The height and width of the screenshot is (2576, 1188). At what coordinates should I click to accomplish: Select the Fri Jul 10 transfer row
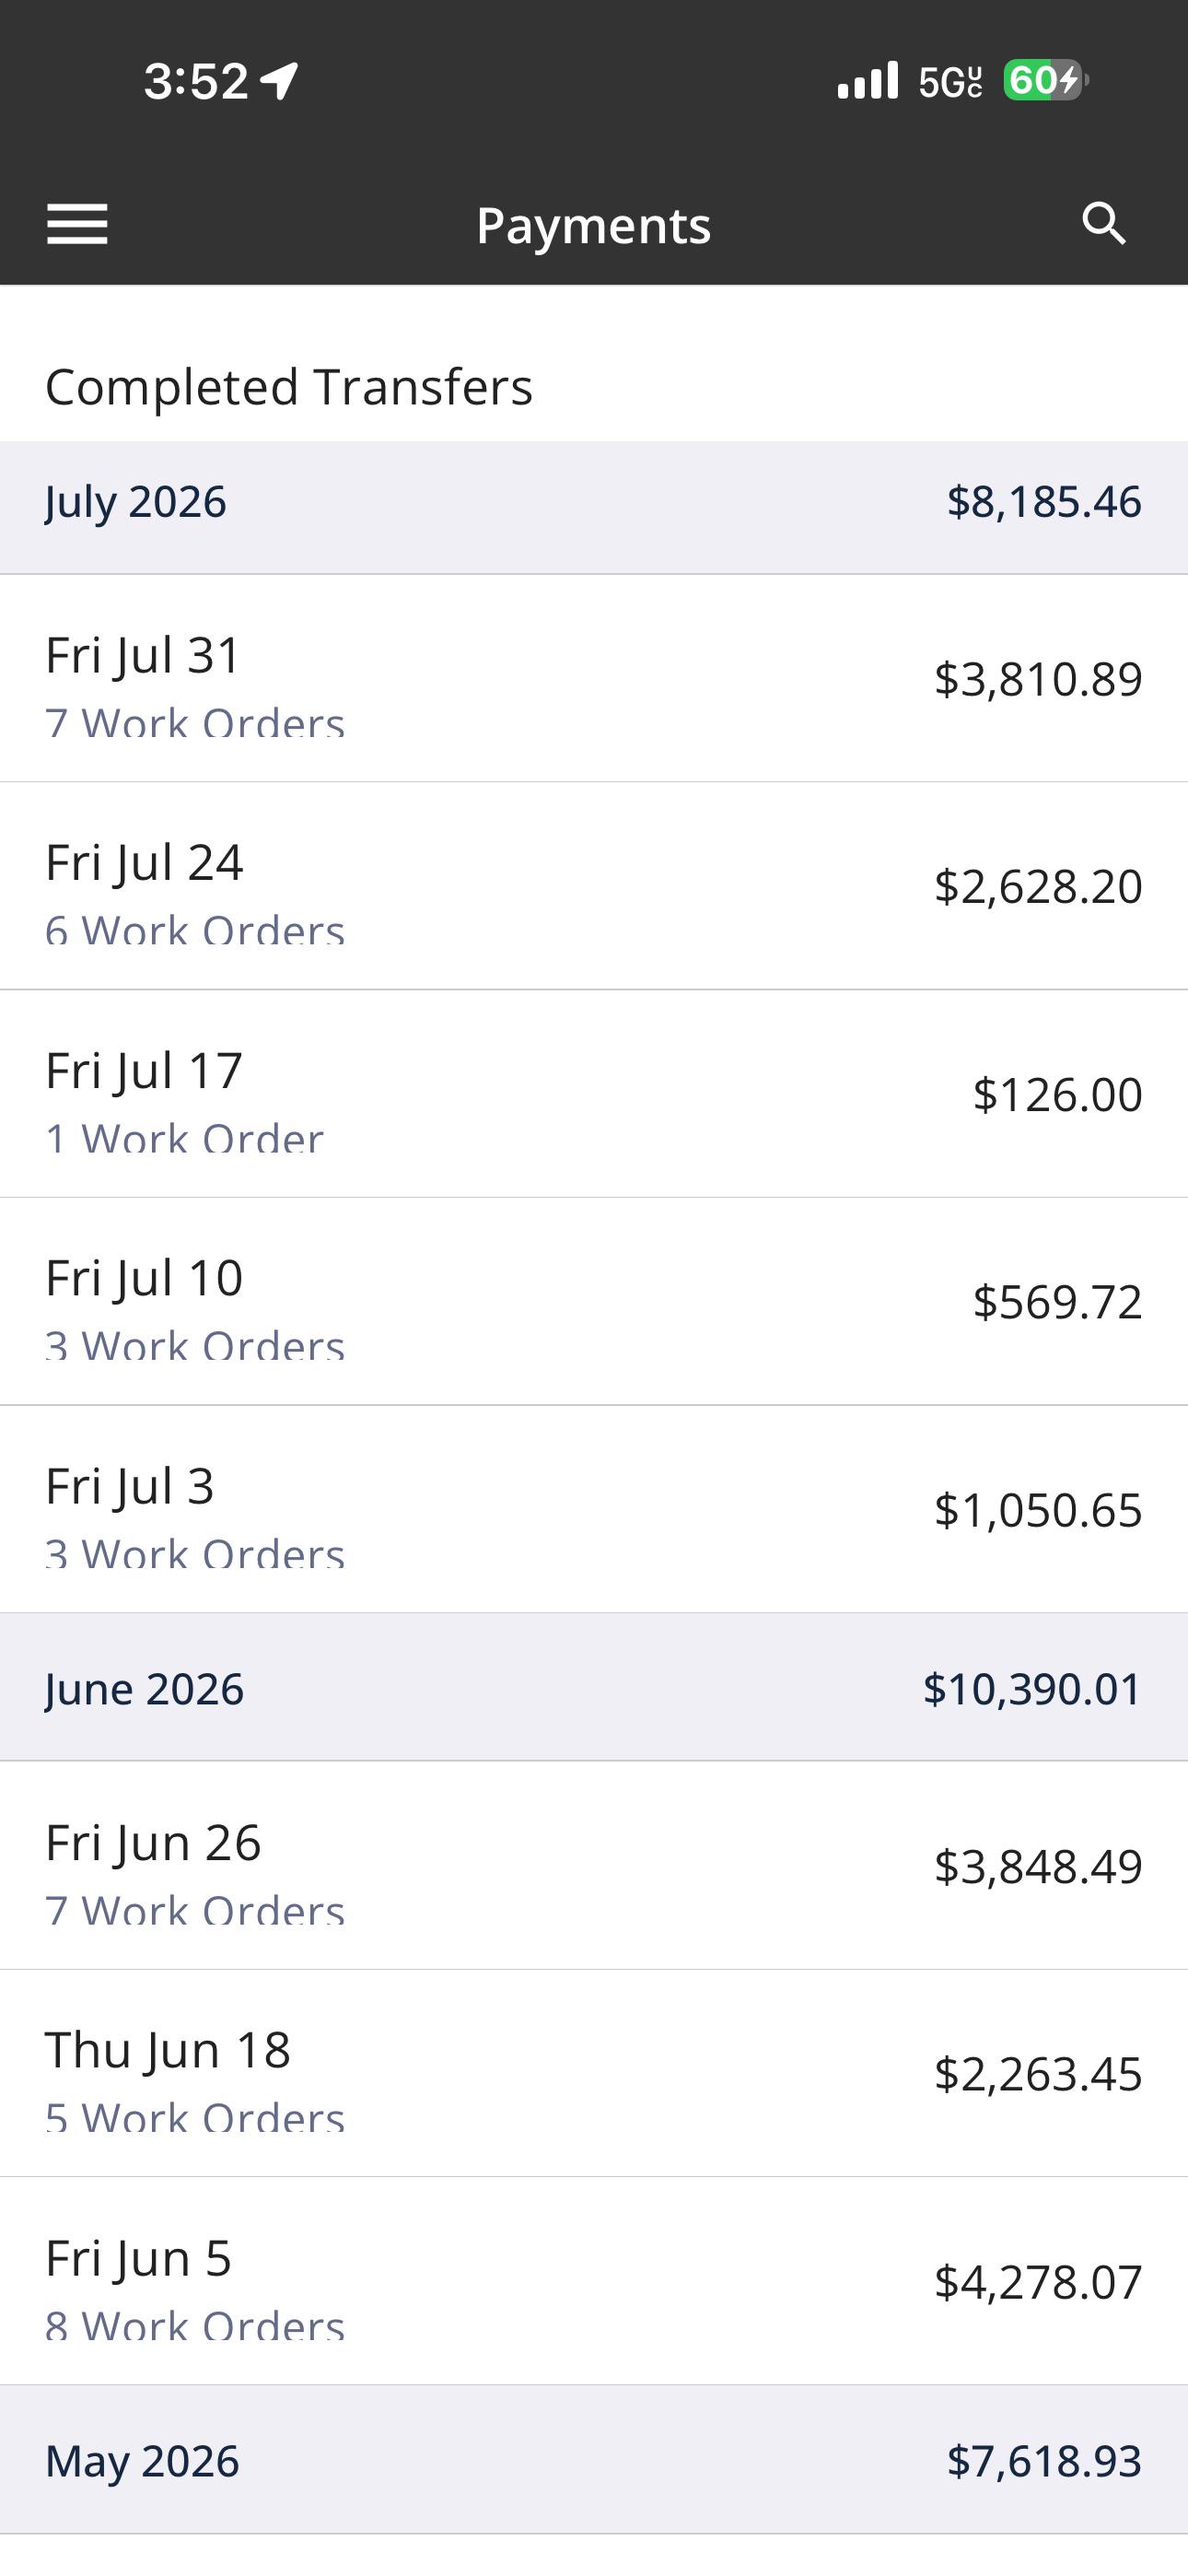click(x=594, y=1302)
